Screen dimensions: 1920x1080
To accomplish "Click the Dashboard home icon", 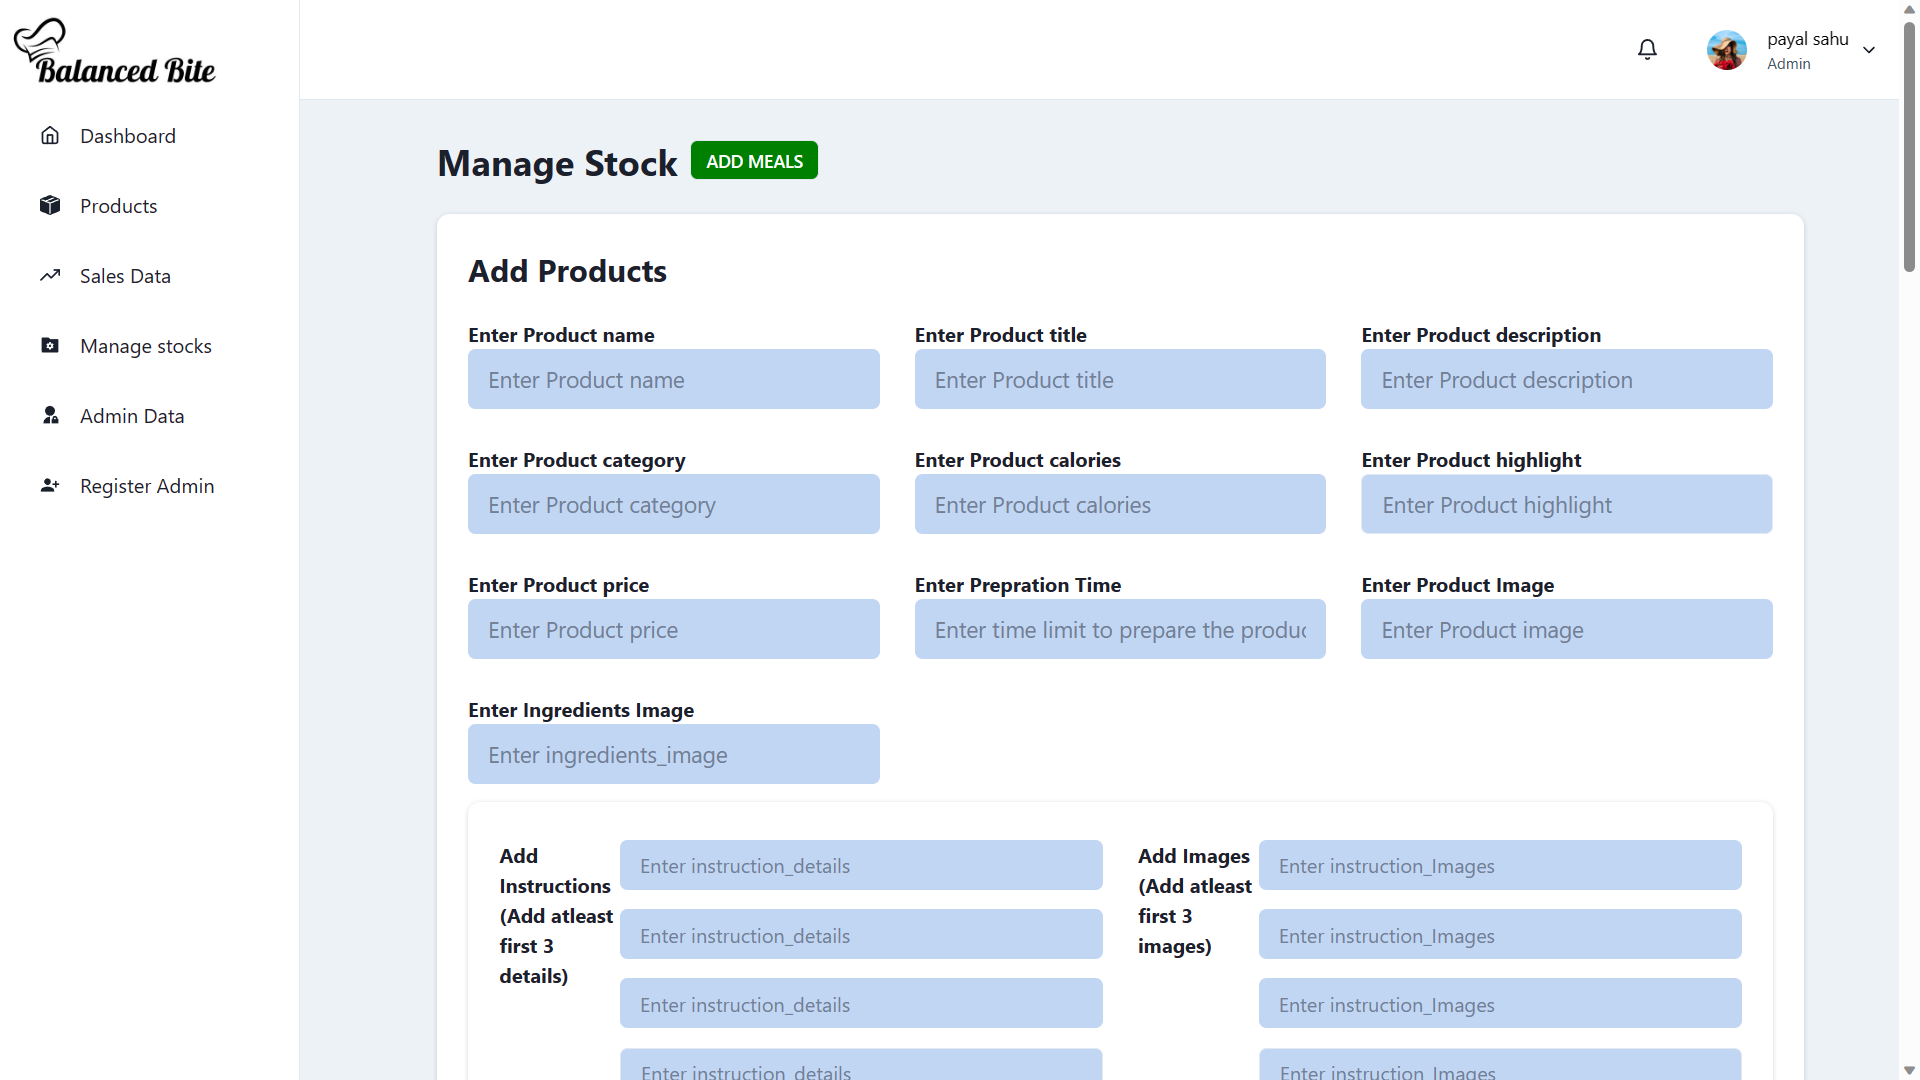I will 49,135.
